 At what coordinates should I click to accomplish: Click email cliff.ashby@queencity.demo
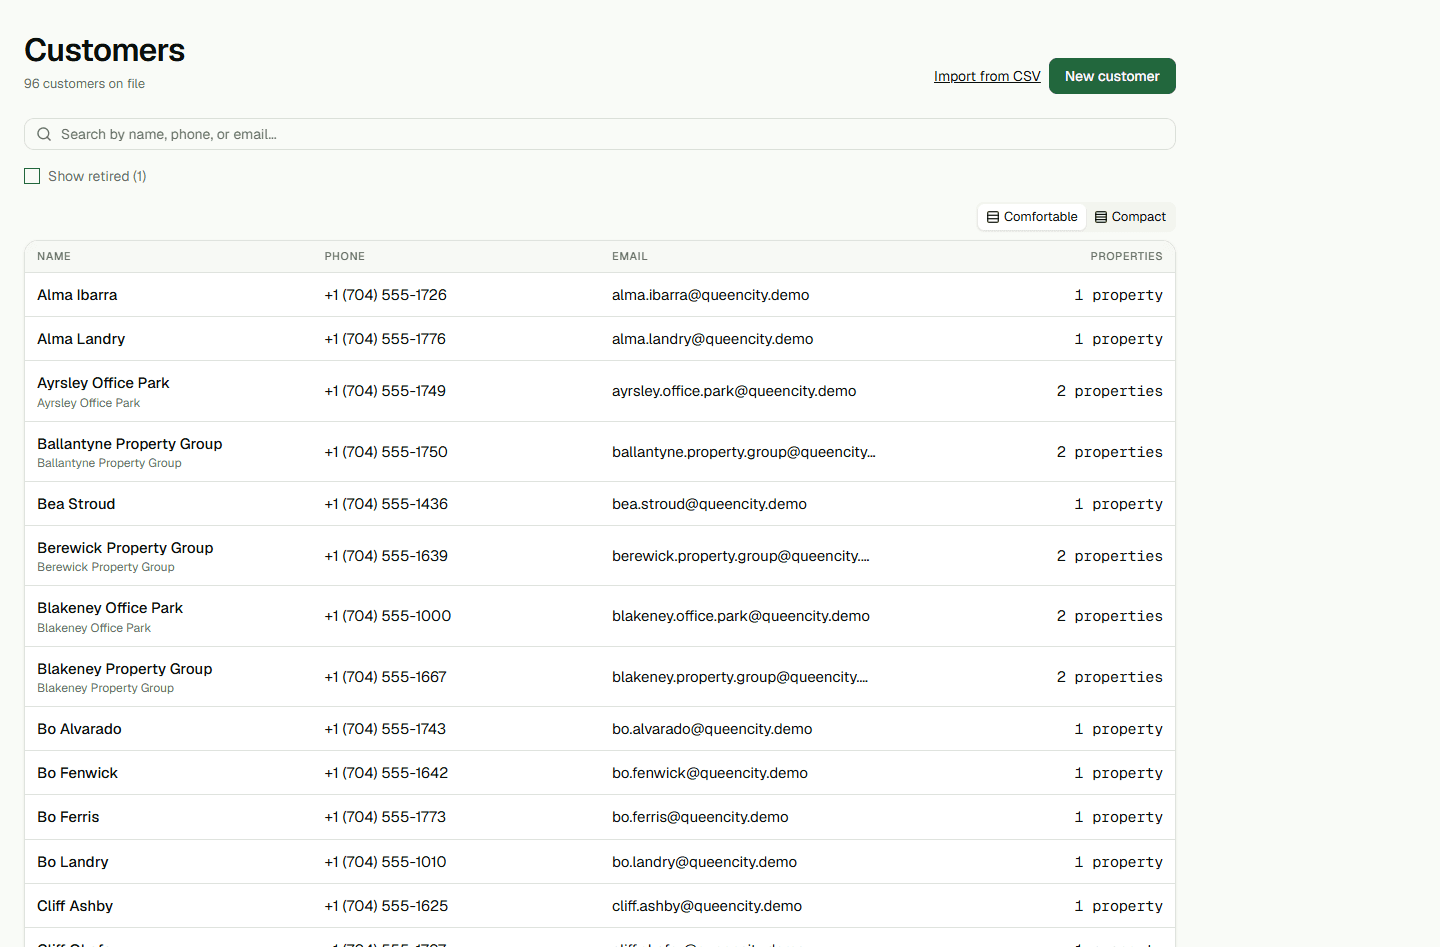[x=707, y=906]
